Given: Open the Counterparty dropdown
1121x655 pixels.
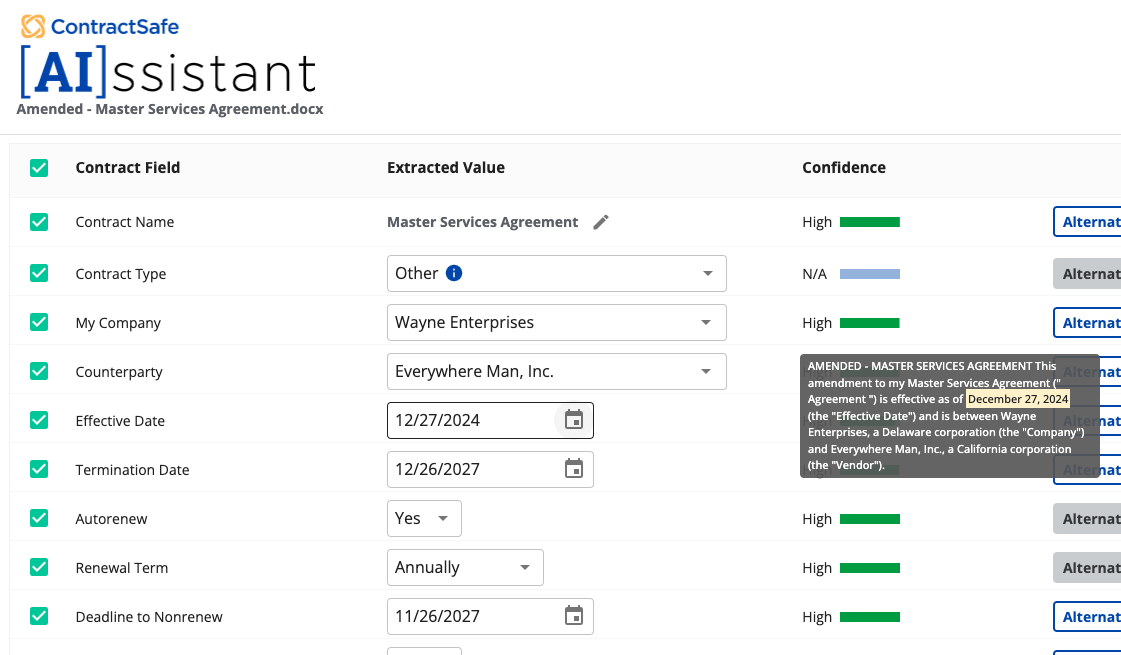Looking at the screenshot, I should pyautogui.click(x=708, y=371).
